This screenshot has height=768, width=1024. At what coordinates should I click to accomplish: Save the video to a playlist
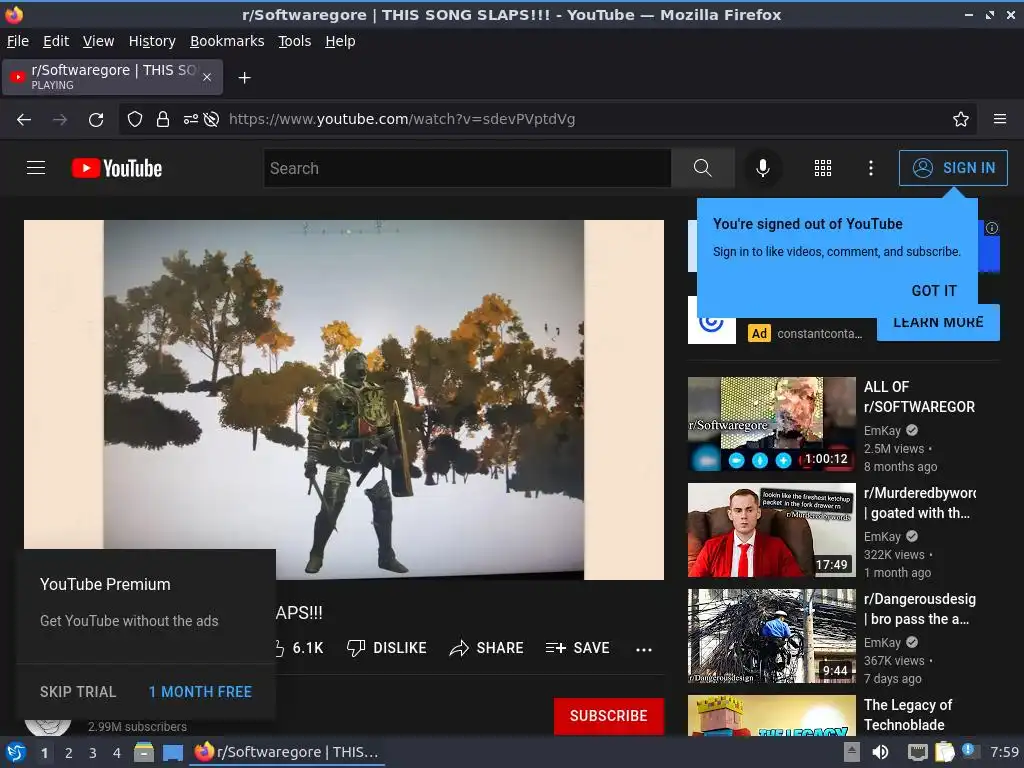(x=577, y=648)
